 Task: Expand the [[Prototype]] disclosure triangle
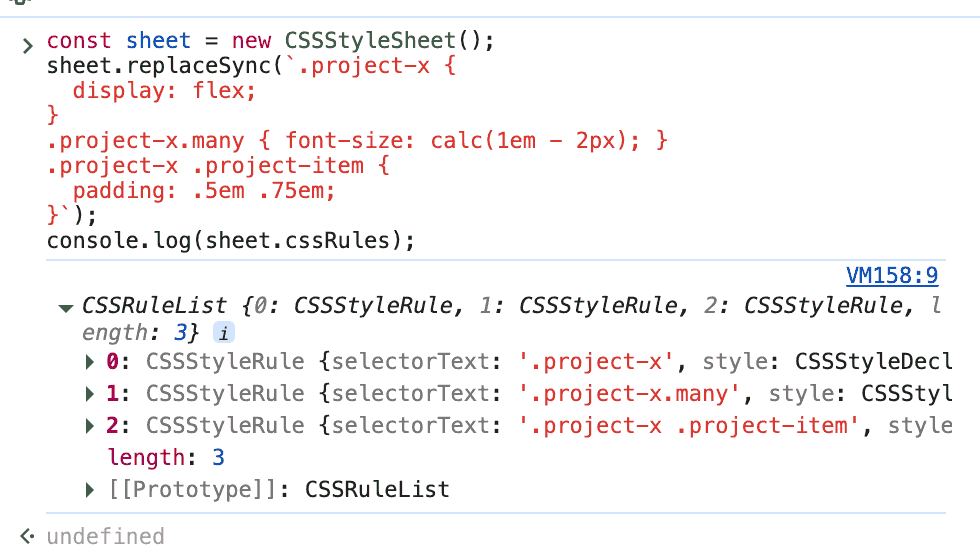[92, 490]
